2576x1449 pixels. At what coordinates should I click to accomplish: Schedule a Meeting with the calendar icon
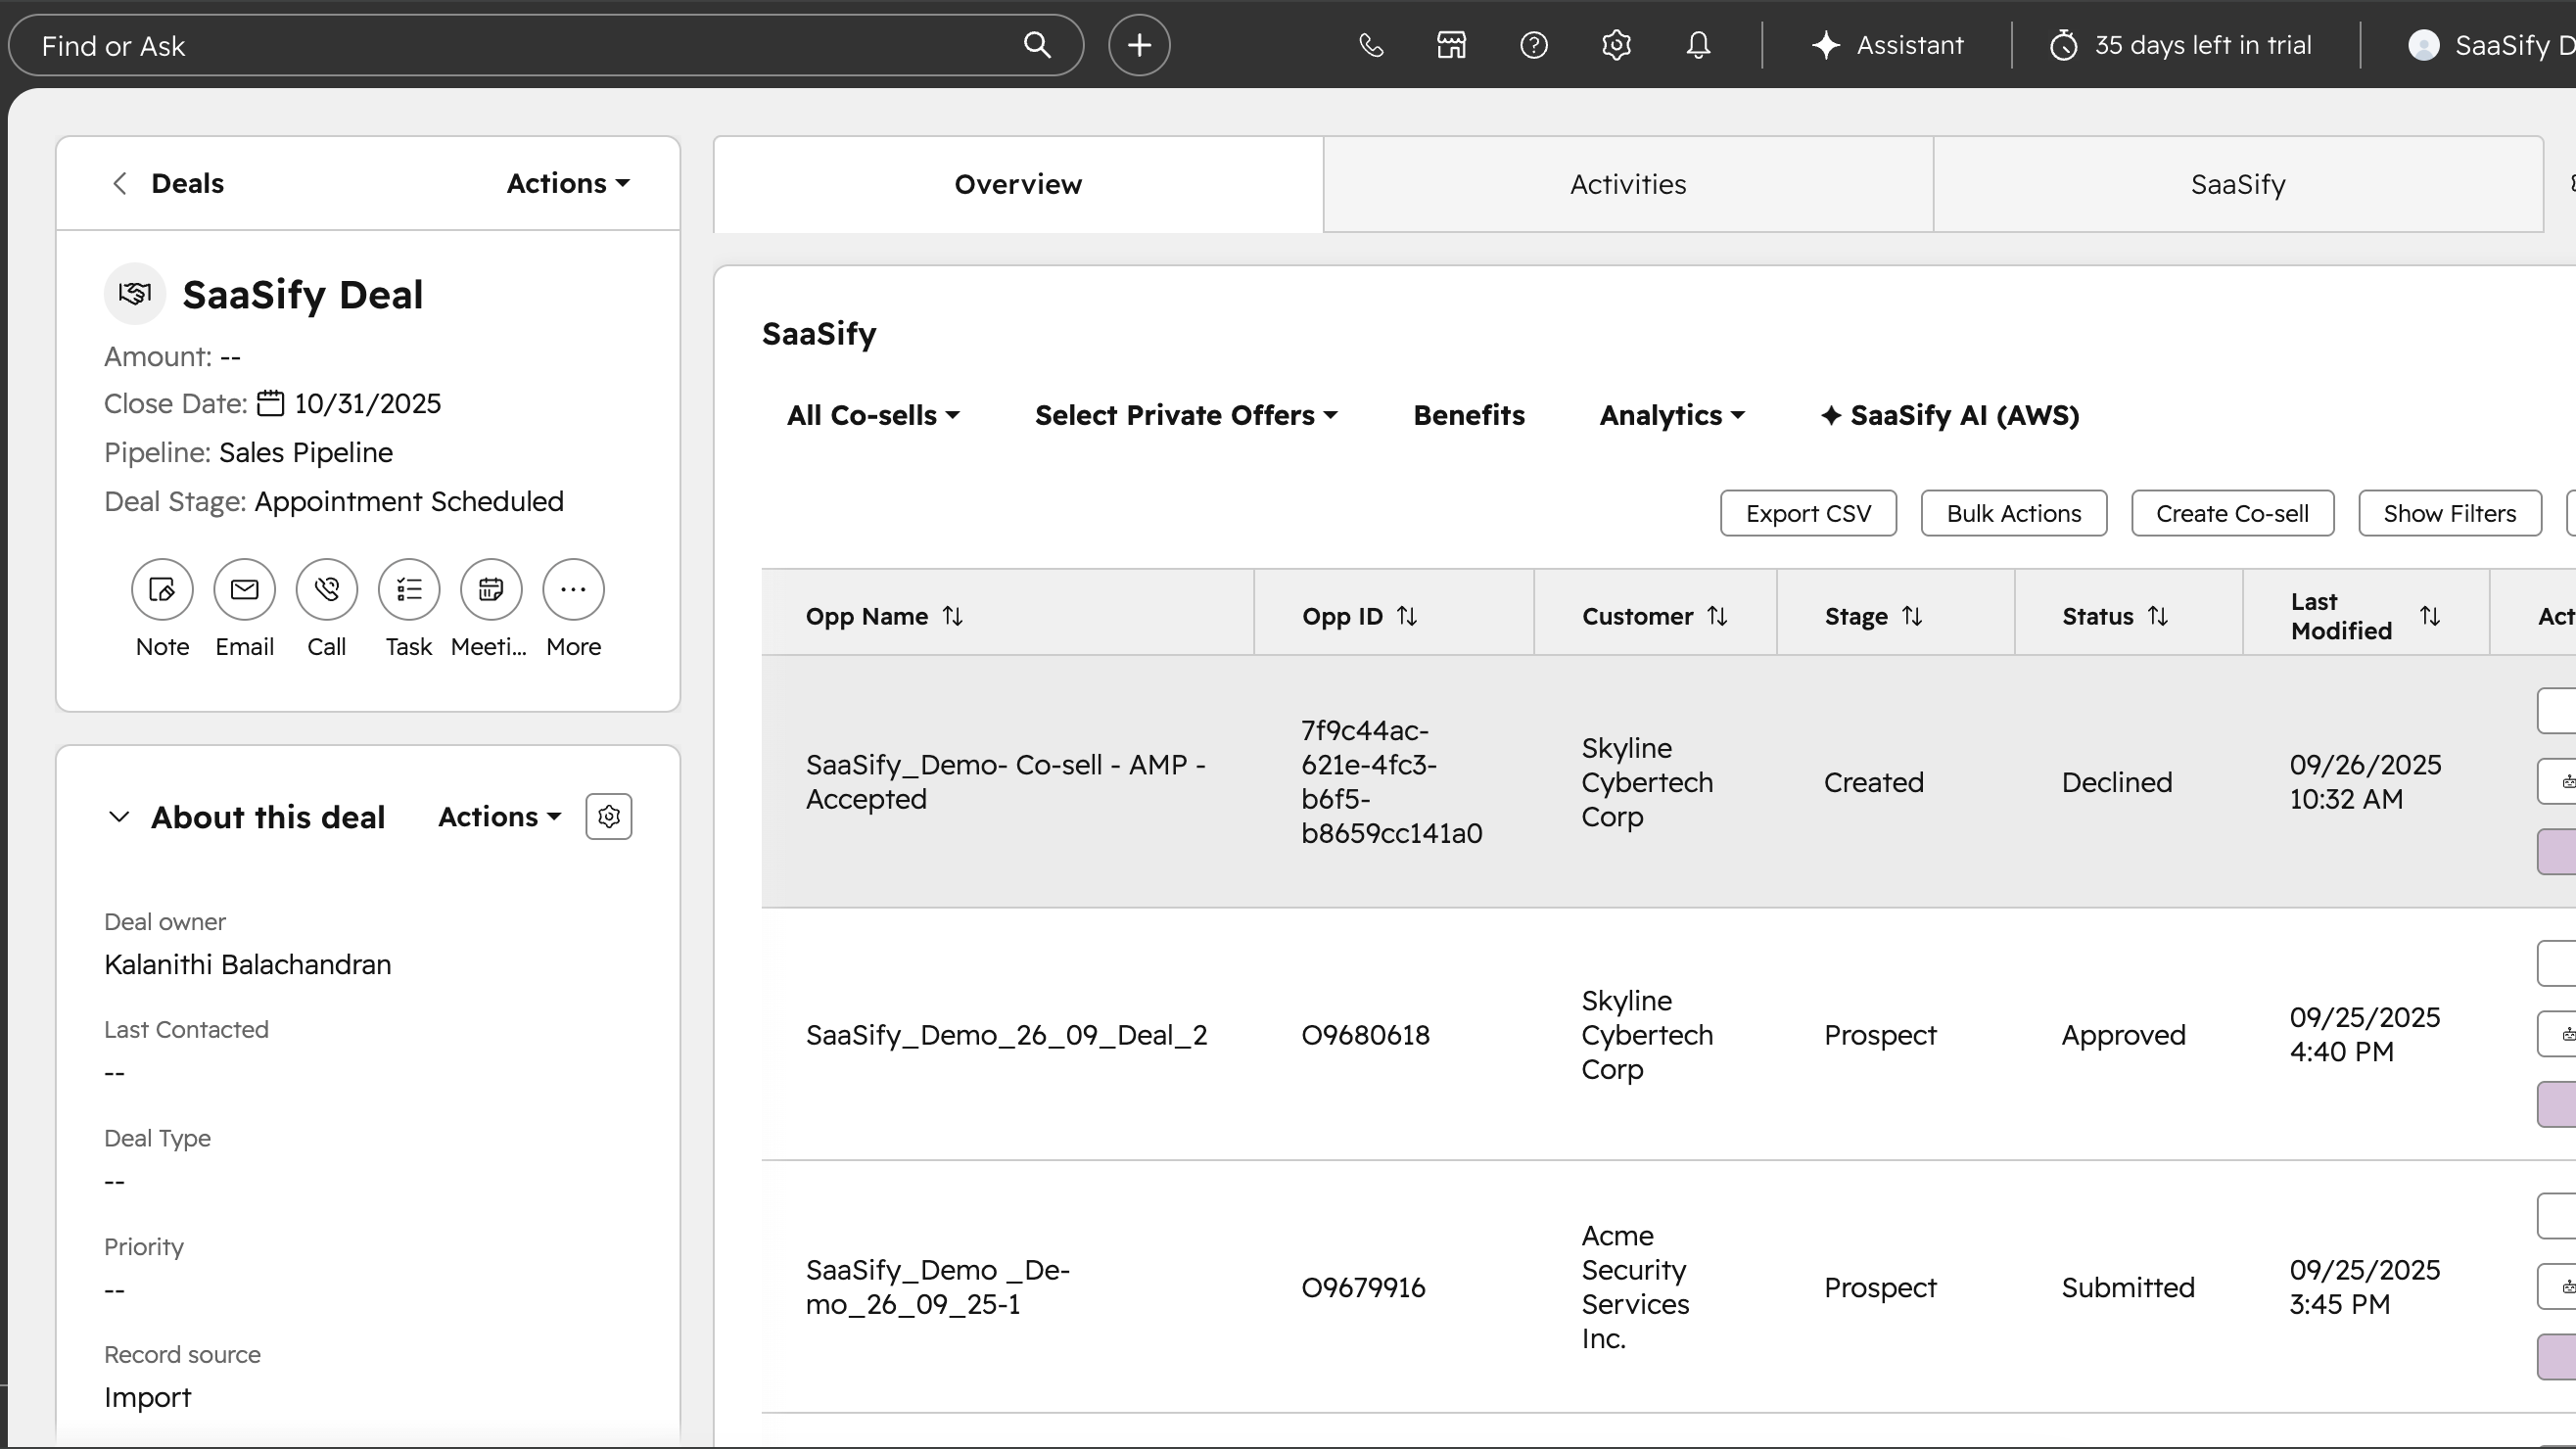click(490, 589)
